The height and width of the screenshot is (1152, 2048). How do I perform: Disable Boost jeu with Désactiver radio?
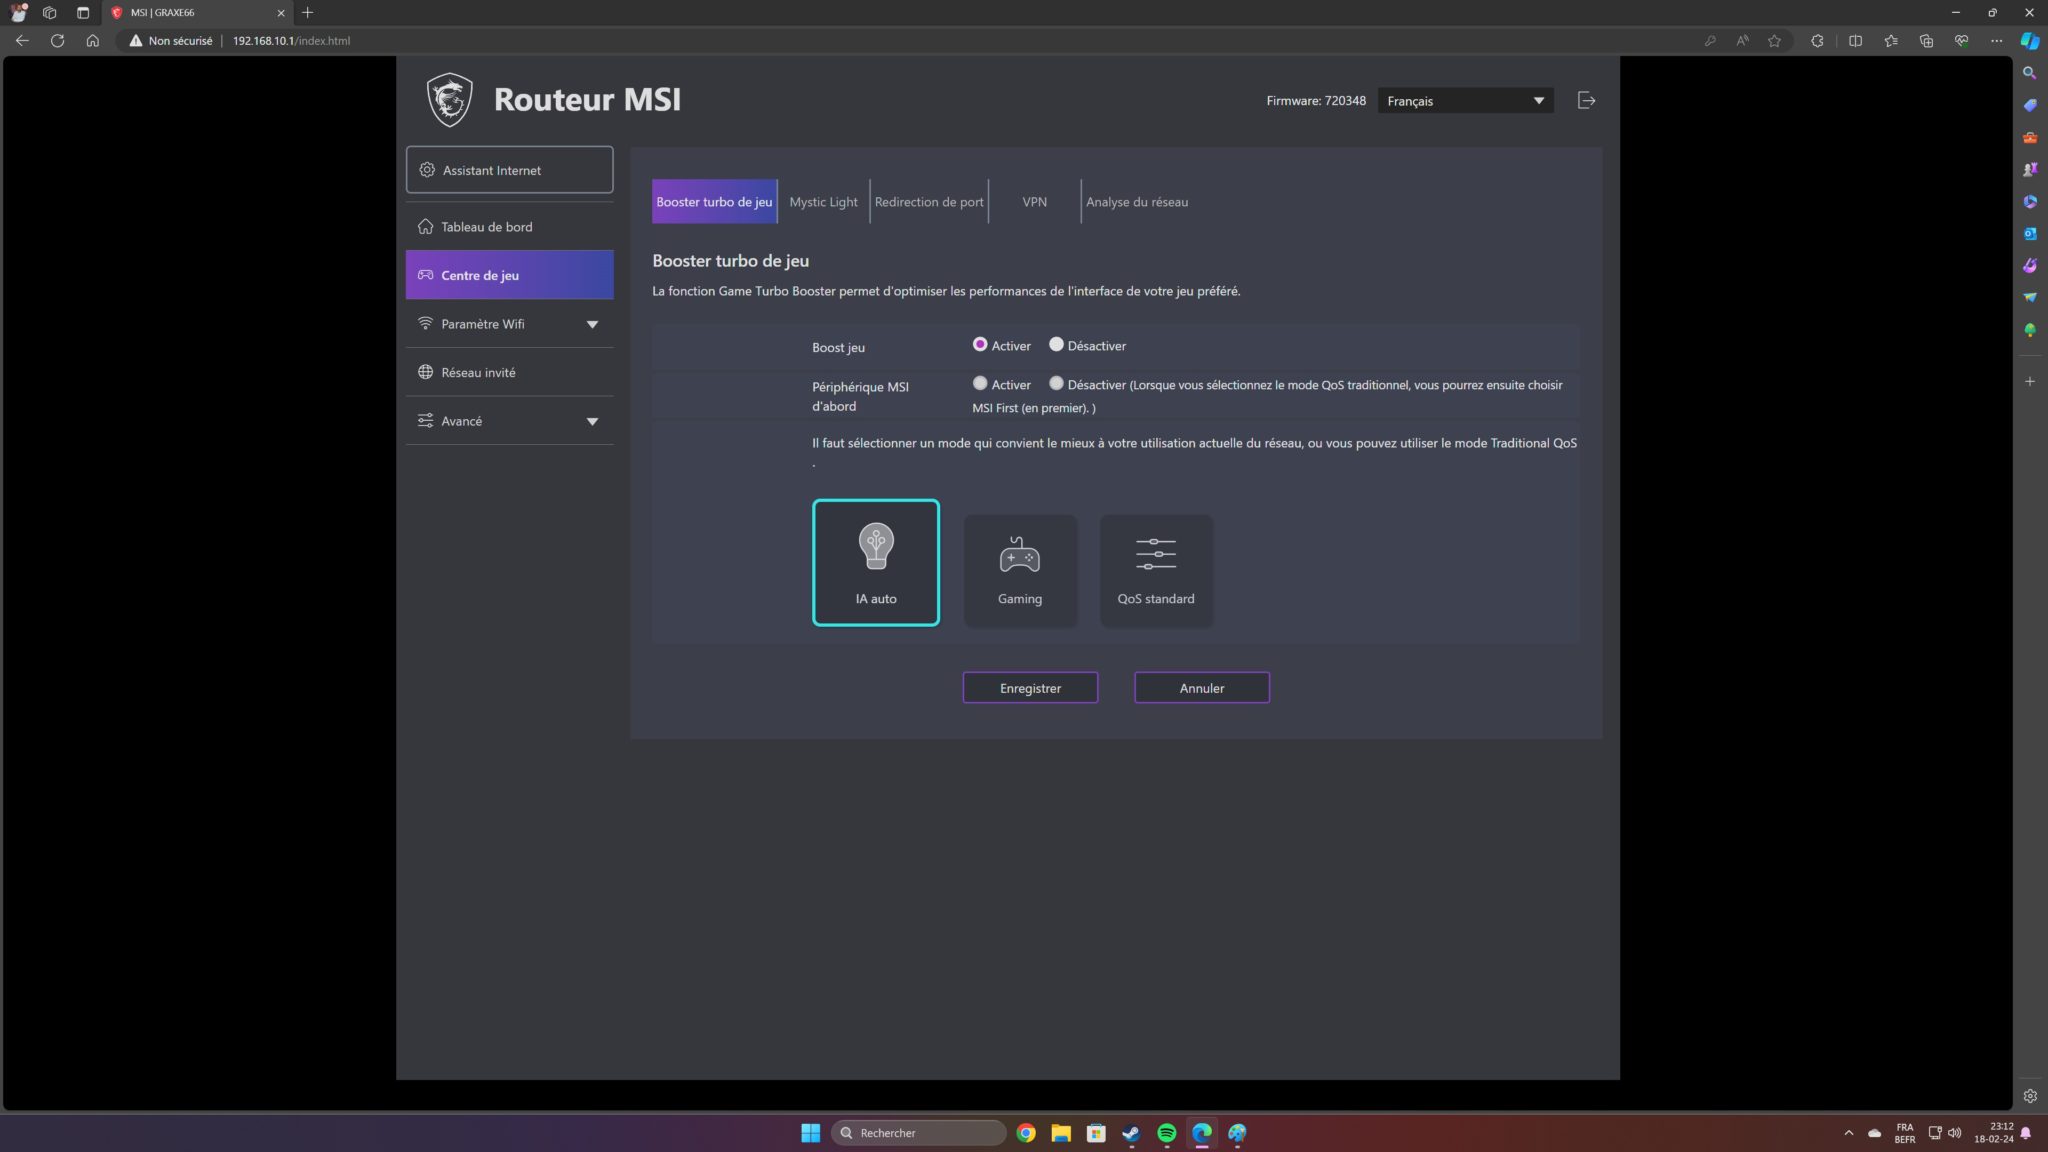1056,344
